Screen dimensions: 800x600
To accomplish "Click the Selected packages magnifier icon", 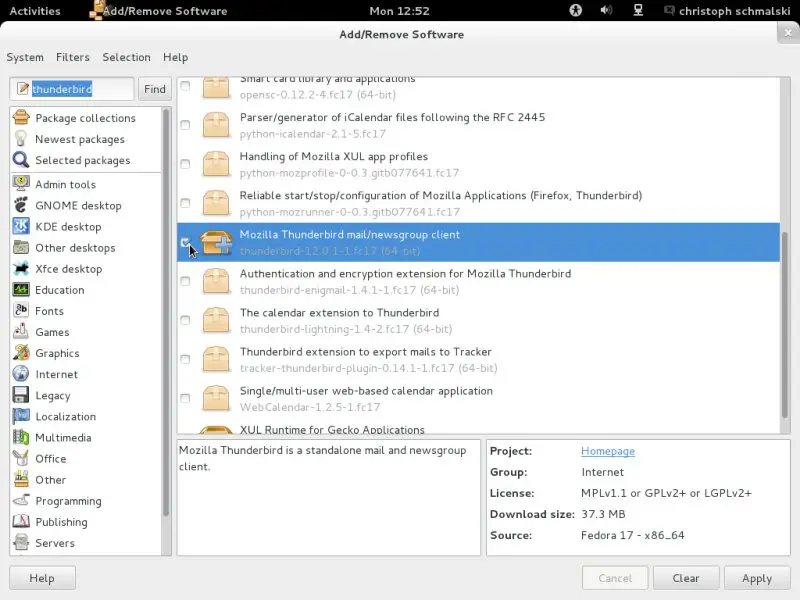I will click(21, 160).
